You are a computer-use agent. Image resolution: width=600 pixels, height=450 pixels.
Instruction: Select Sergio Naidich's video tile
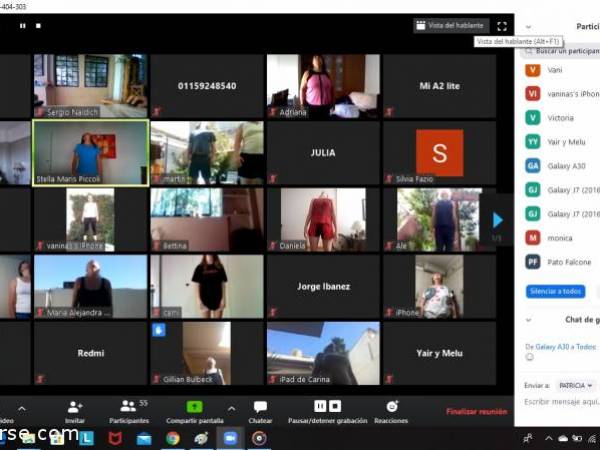point(91,86)
